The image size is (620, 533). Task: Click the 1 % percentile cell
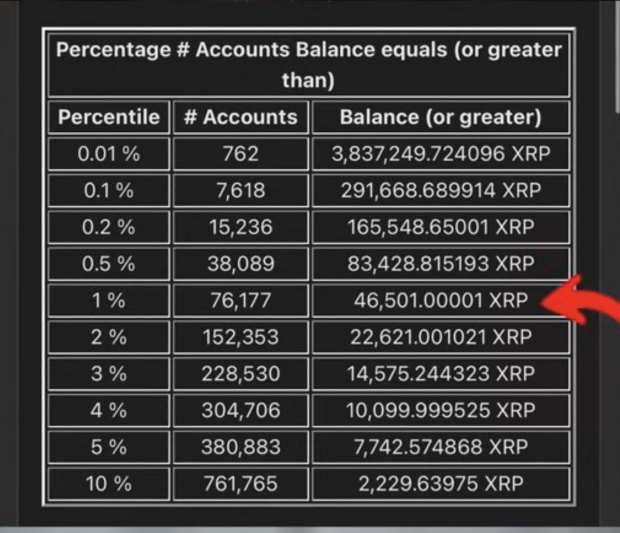coord(109,301)
